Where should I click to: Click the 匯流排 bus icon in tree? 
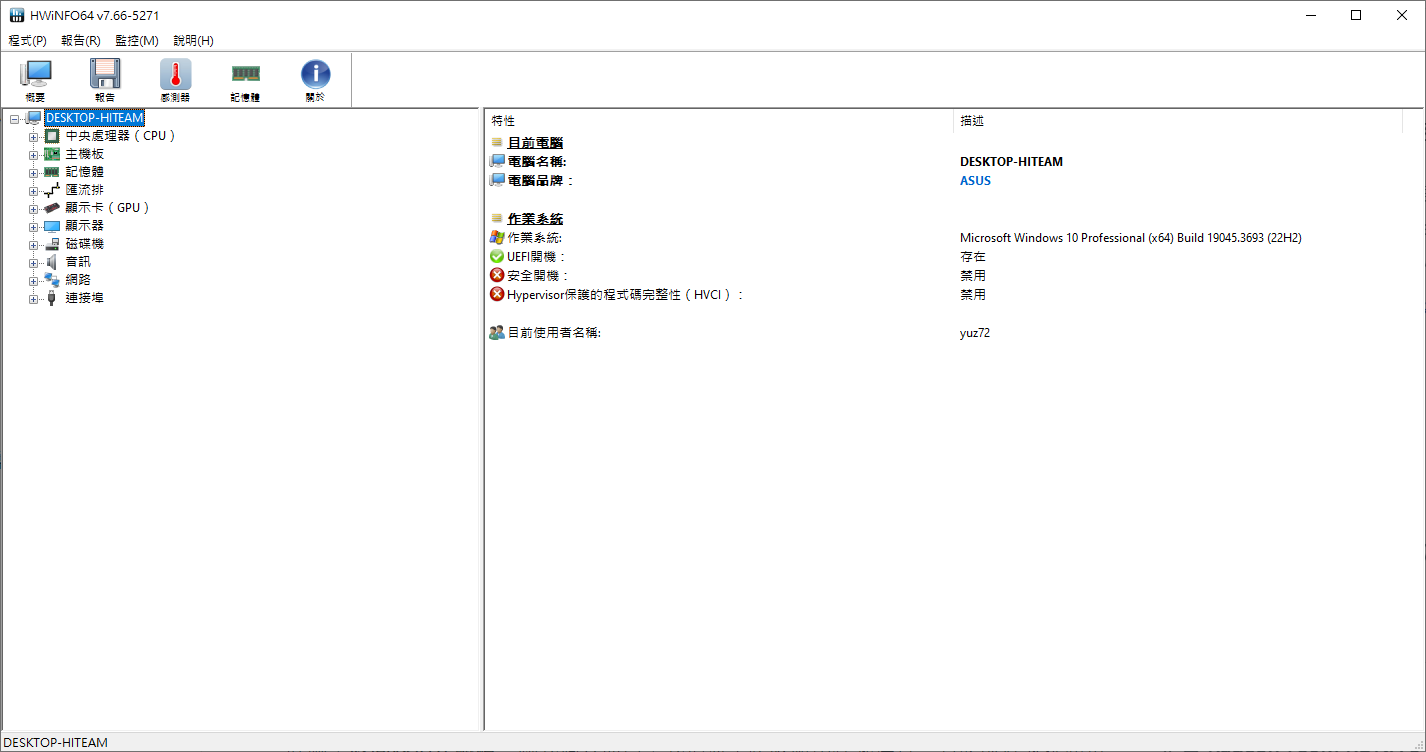52,190
